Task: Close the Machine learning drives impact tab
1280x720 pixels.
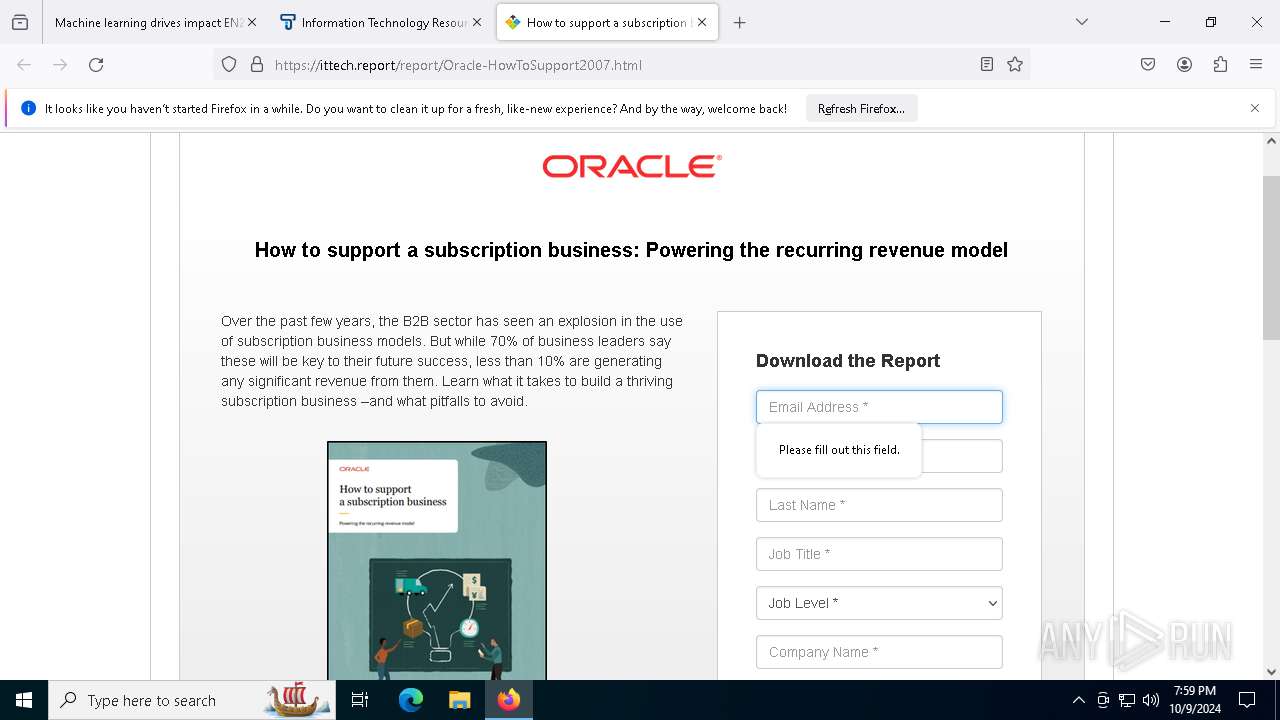Action: [252, 22]
